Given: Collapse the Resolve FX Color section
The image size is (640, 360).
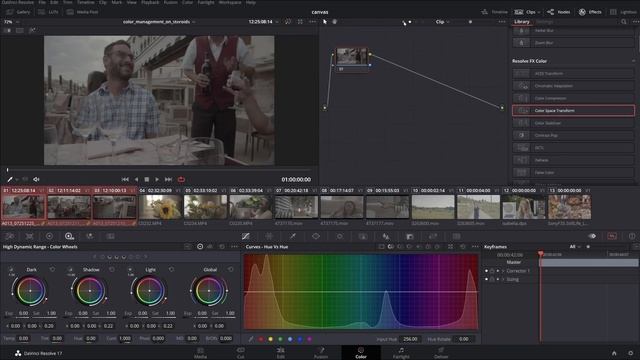Looking at the screenshot, I should coord(633,61).
